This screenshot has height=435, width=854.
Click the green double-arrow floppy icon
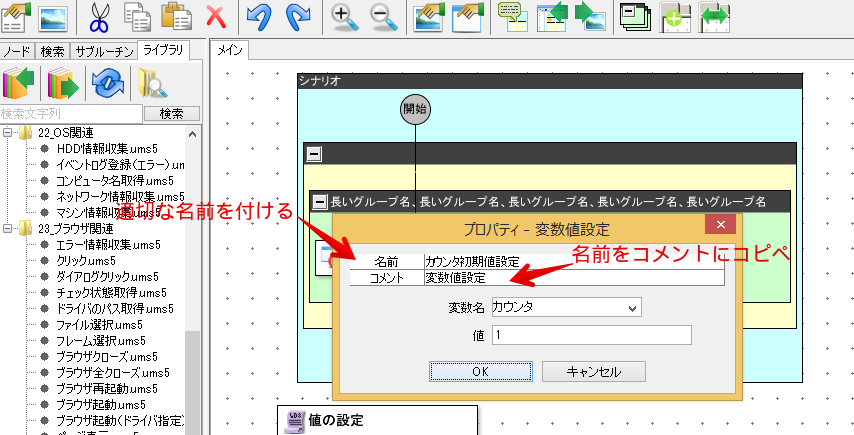tap(715, 18)
